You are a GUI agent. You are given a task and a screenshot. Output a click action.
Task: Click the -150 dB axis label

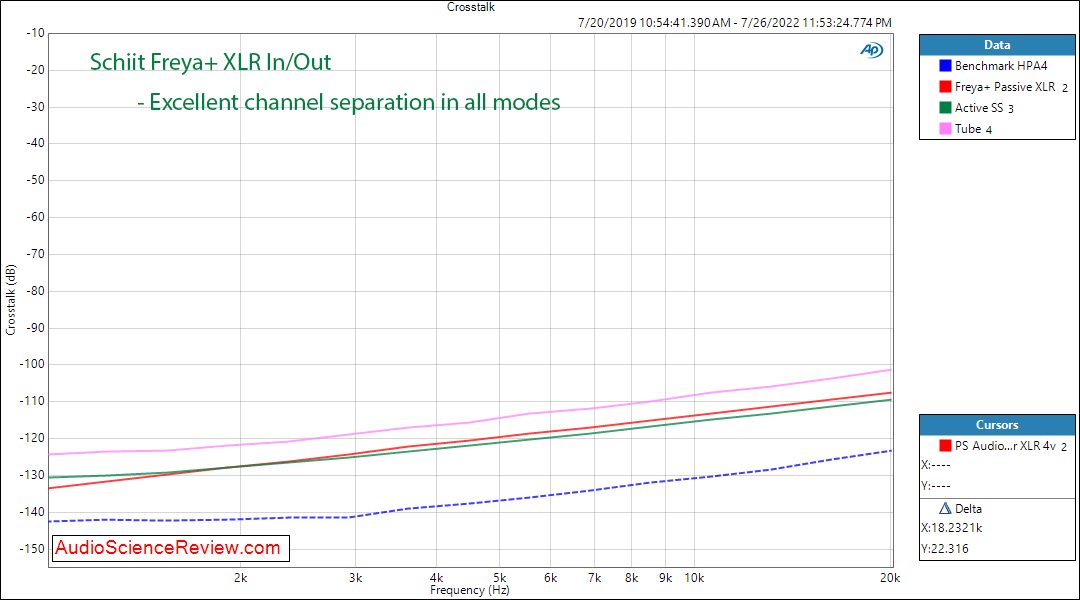click(32, 549)
